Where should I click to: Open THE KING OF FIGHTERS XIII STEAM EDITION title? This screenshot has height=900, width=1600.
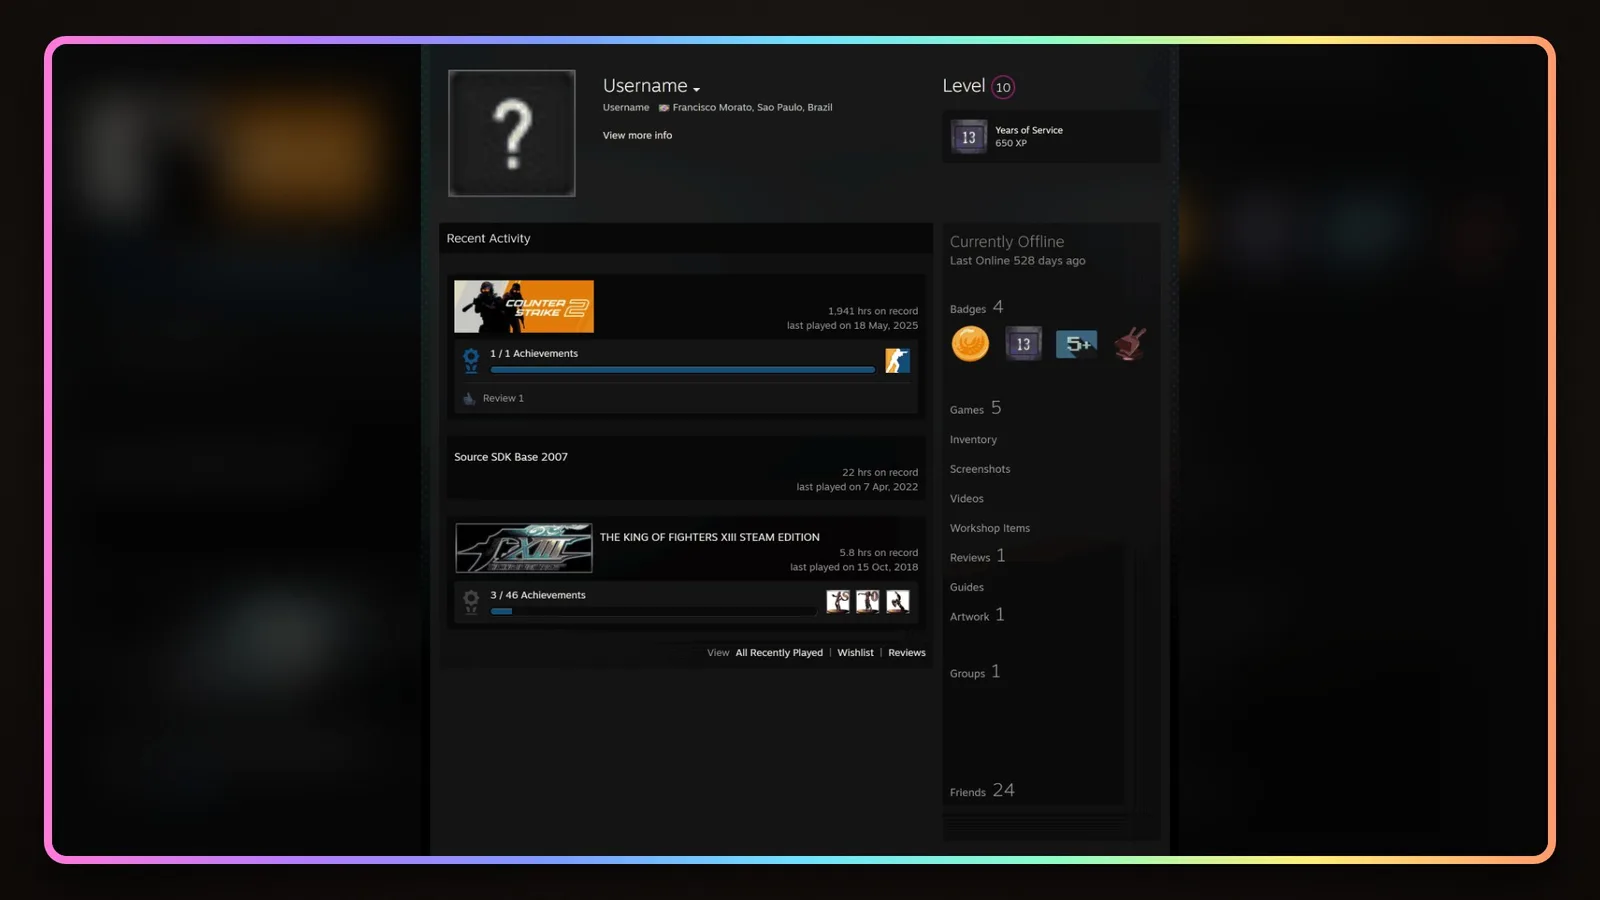(x=710, y=538)
